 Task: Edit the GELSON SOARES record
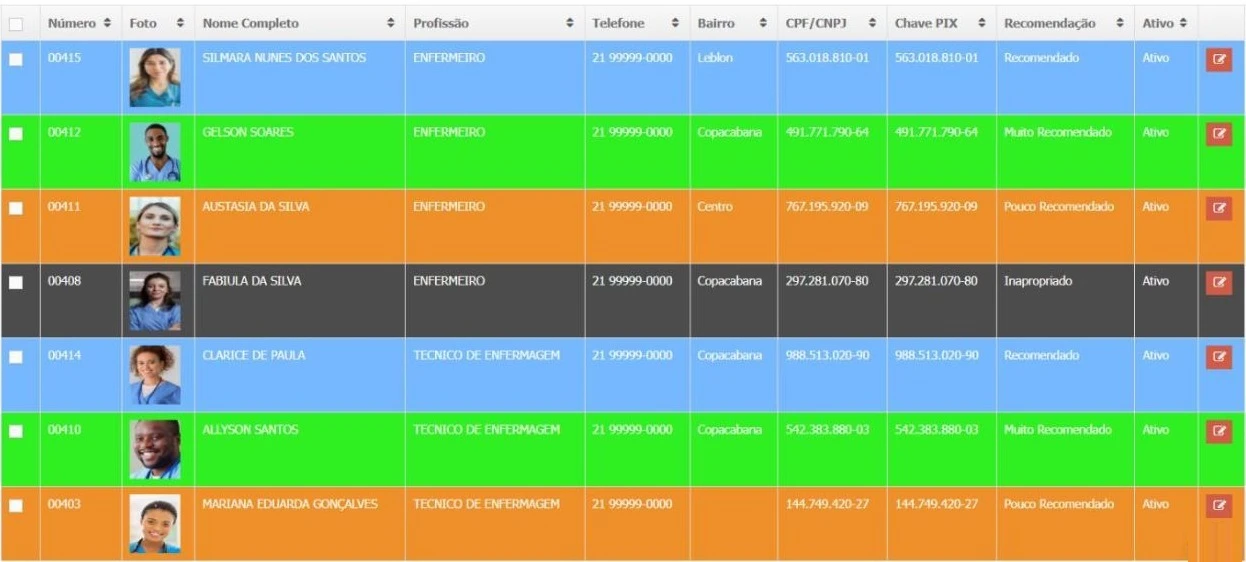point(1218,133)
